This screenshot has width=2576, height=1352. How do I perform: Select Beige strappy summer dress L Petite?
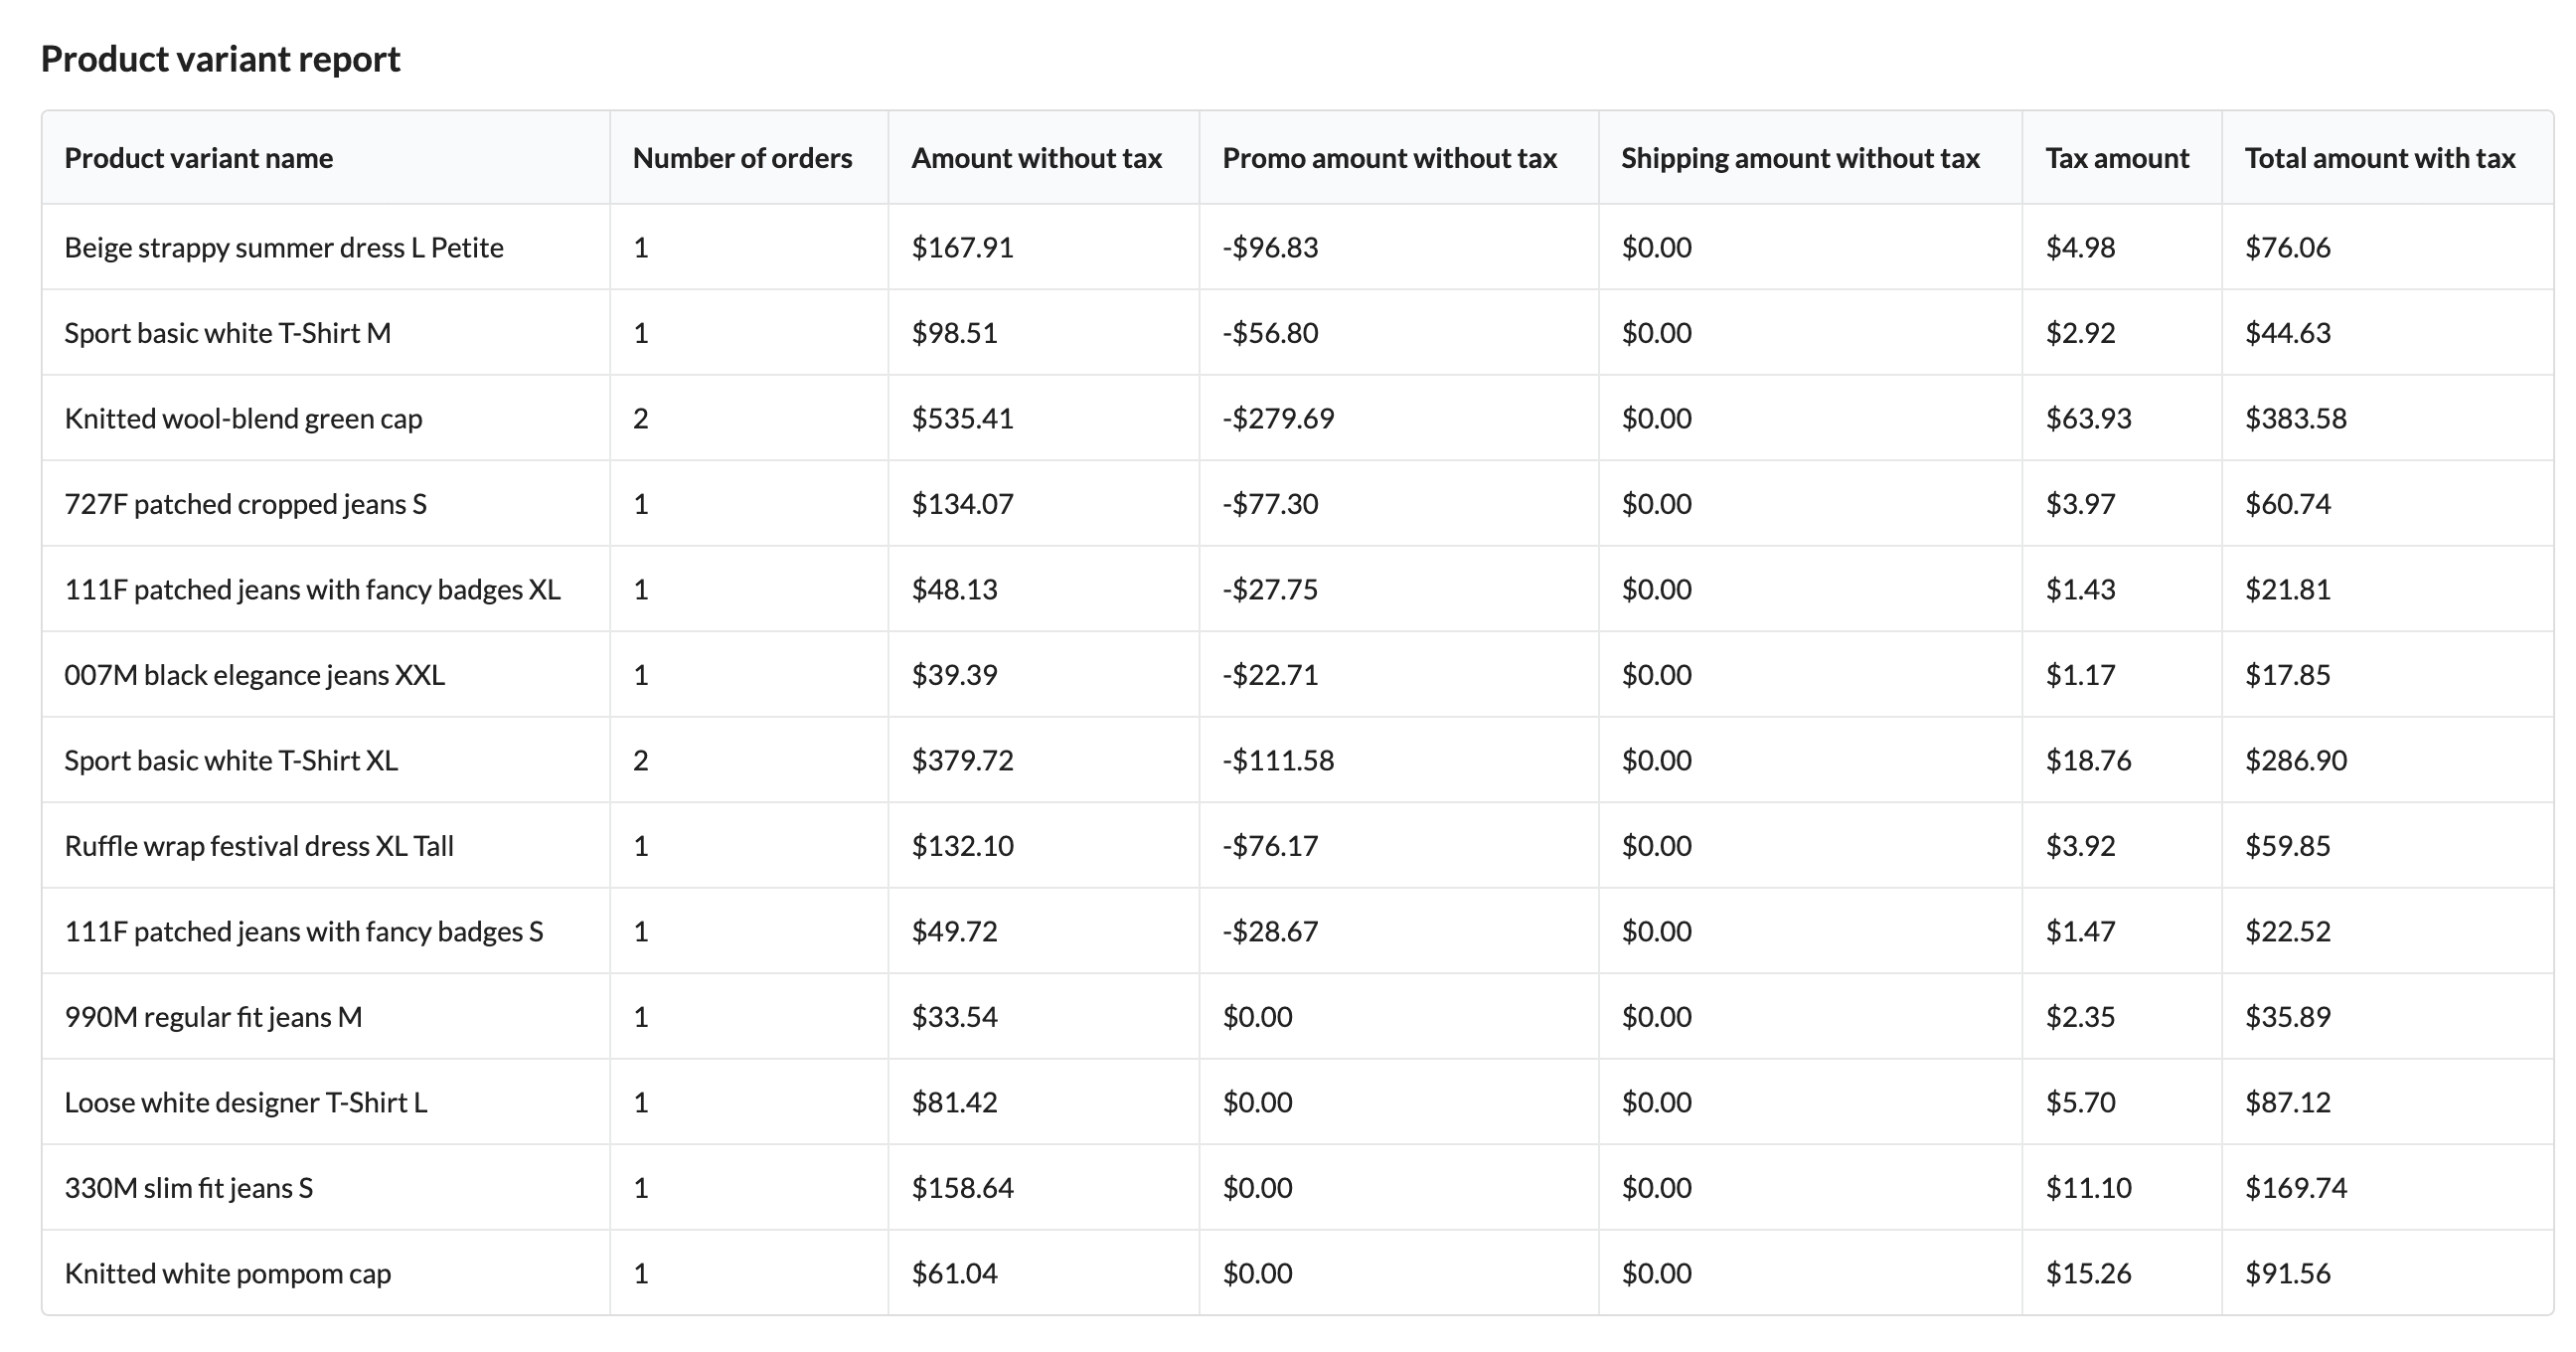pyautogui.click(x=283, y=247)
